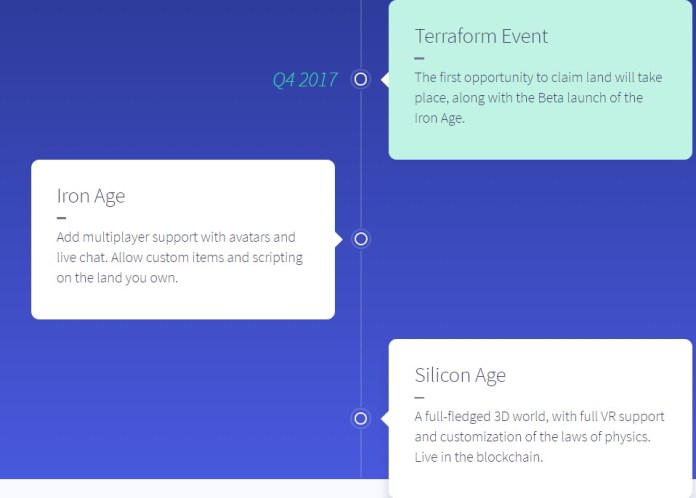Click the white footer strip at page bottom
Image resolution: width=696 pixels, height=498 pixels.
(x=194, y=488)
